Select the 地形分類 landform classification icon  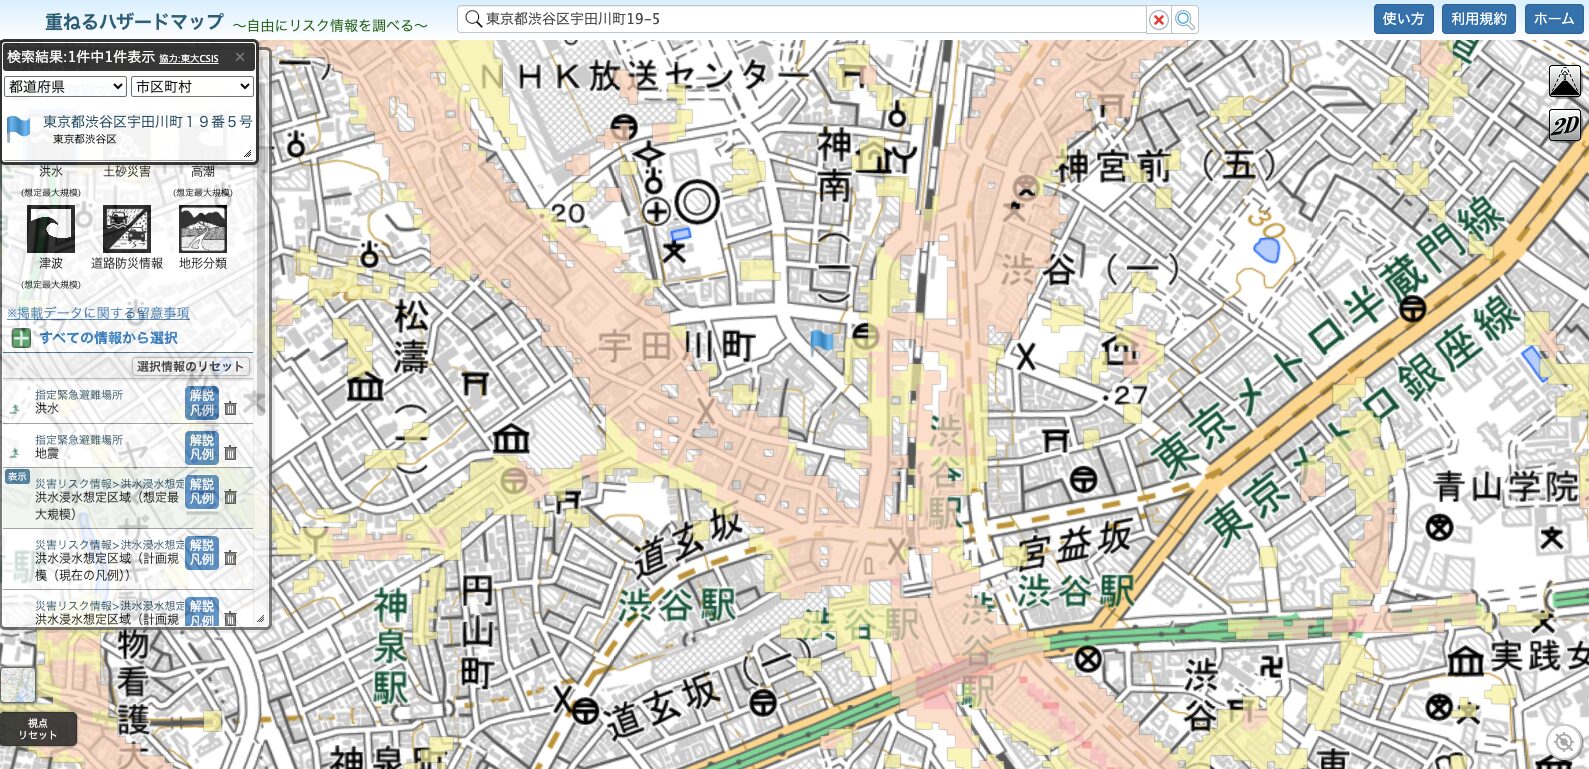[x=203, y=229]
